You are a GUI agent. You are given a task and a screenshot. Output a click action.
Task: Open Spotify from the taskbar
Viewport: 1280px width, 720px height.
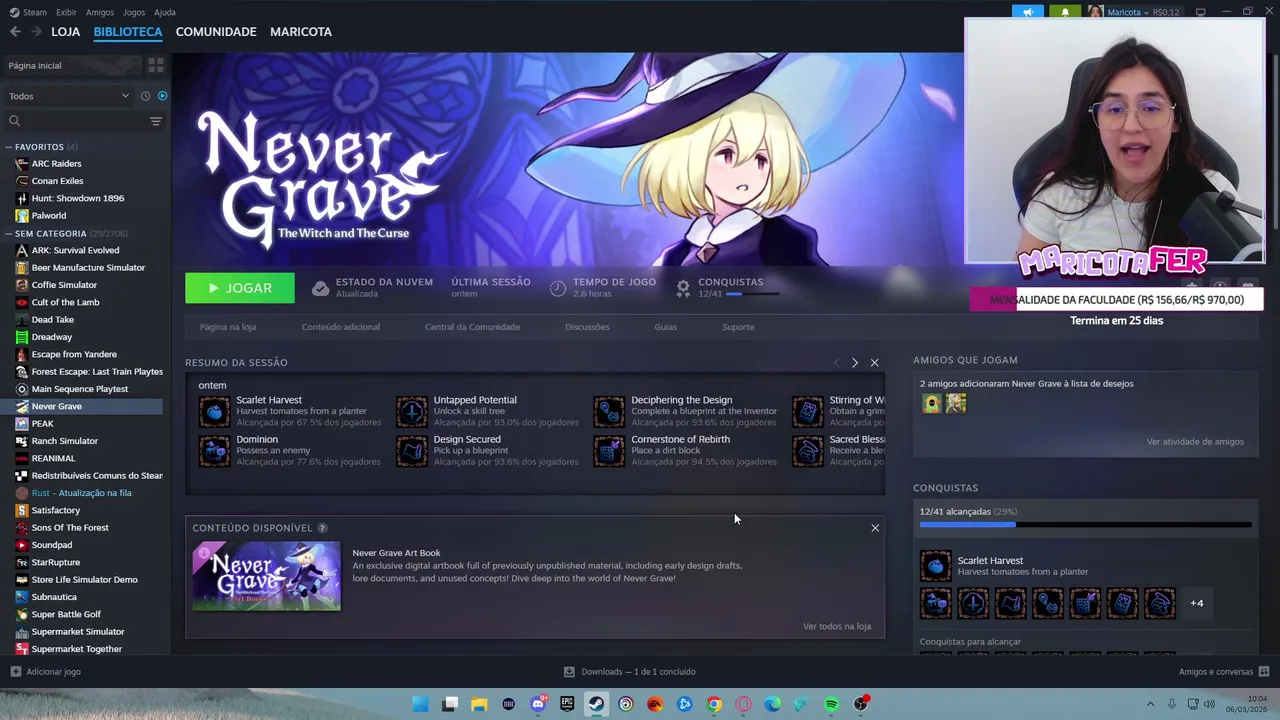tap(831, 704)
